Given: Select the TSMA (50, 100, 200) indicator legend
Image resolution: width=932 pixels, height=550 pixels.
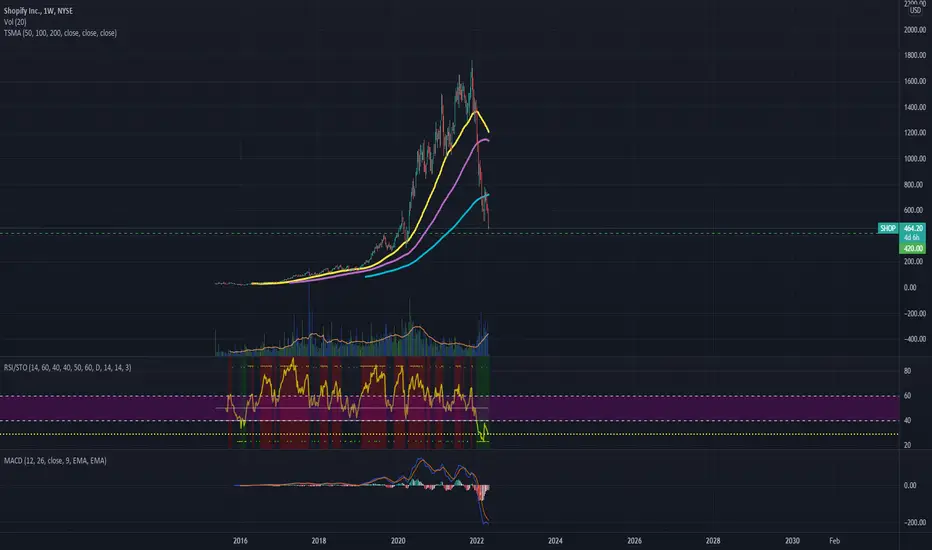Looking at the screenshot, I should click(x=60, y=33).
